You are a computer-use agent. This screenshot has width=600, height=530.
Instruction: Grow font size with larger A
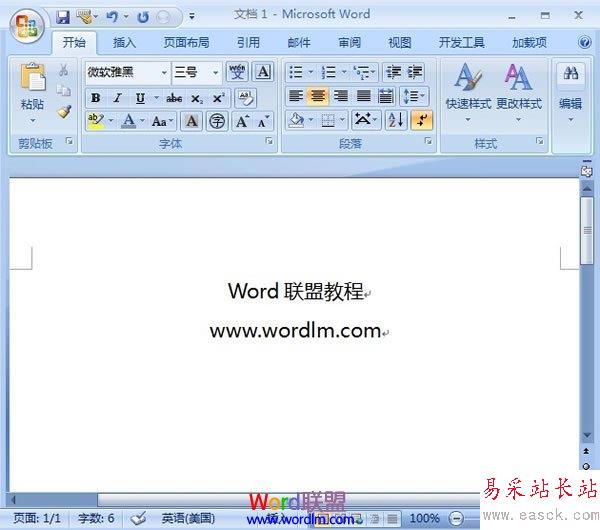tap(242, 122)
